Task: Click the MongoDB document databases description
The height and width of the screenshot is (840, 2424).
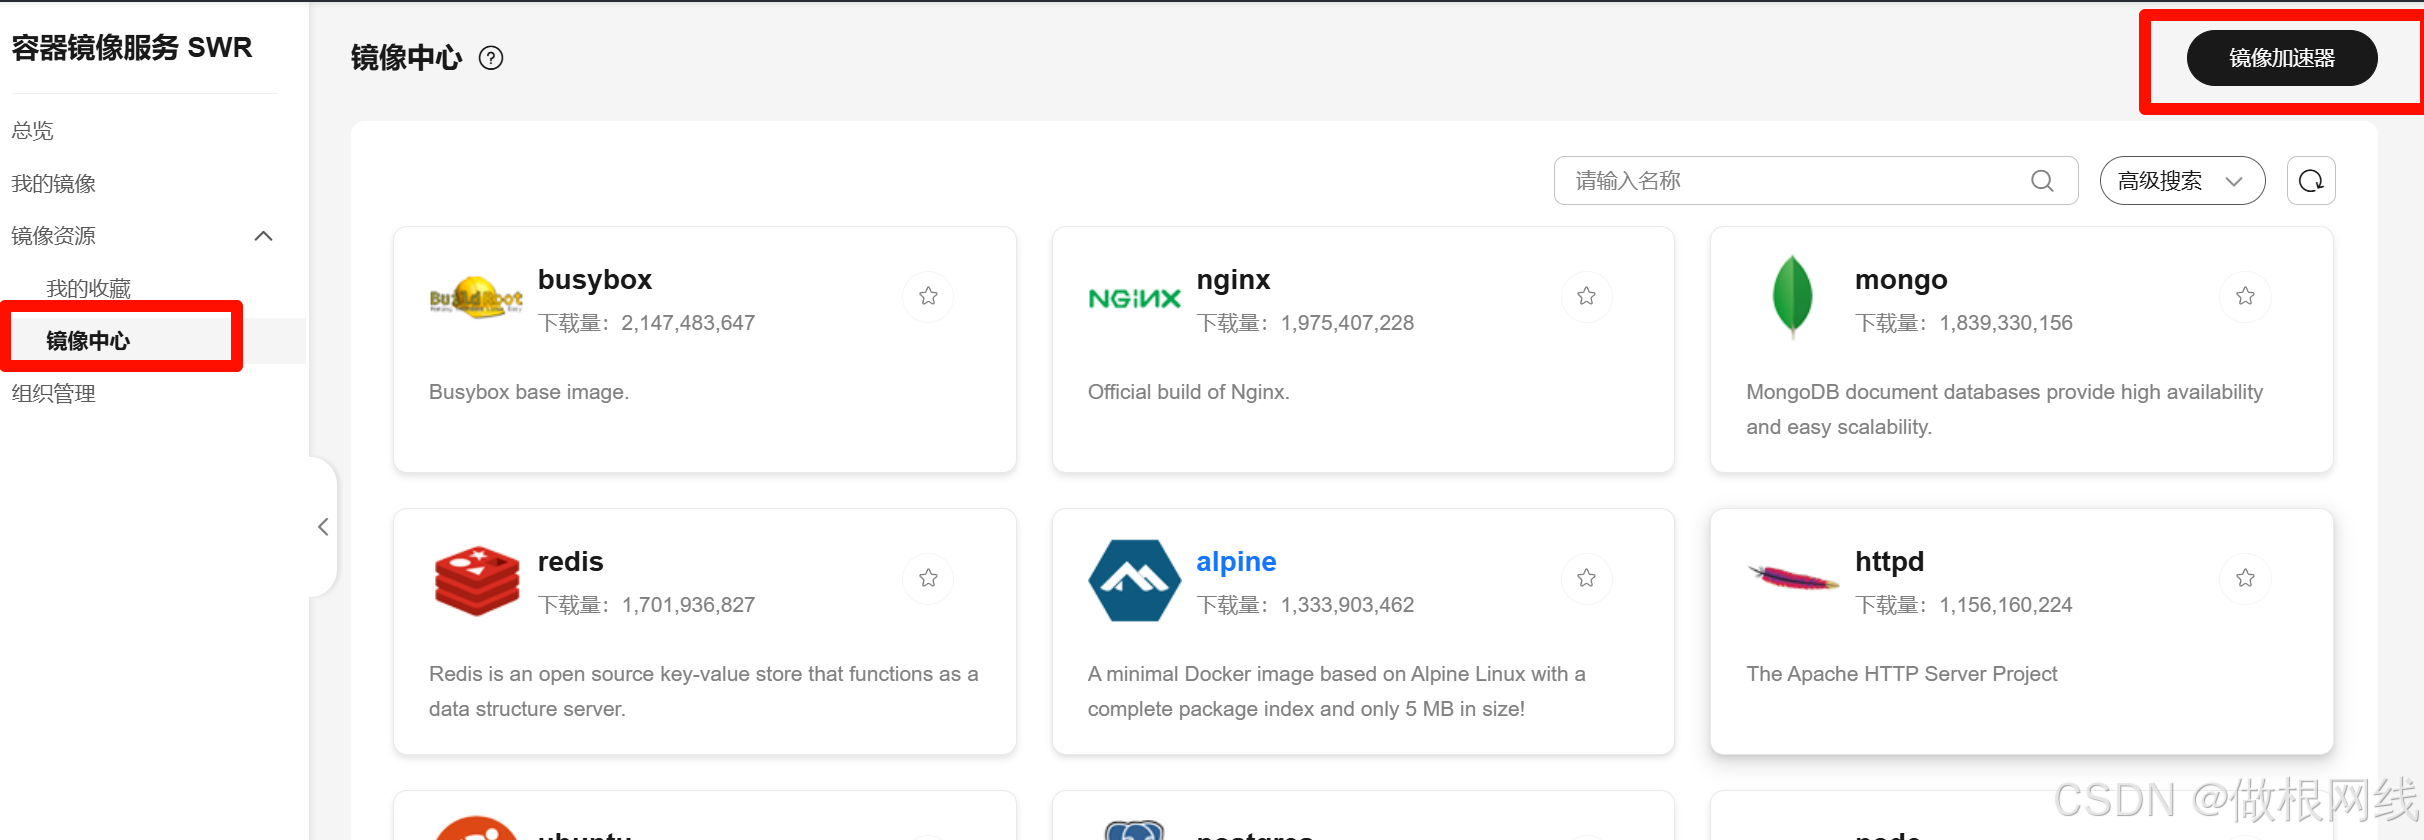Action: tap(2004, 409)
